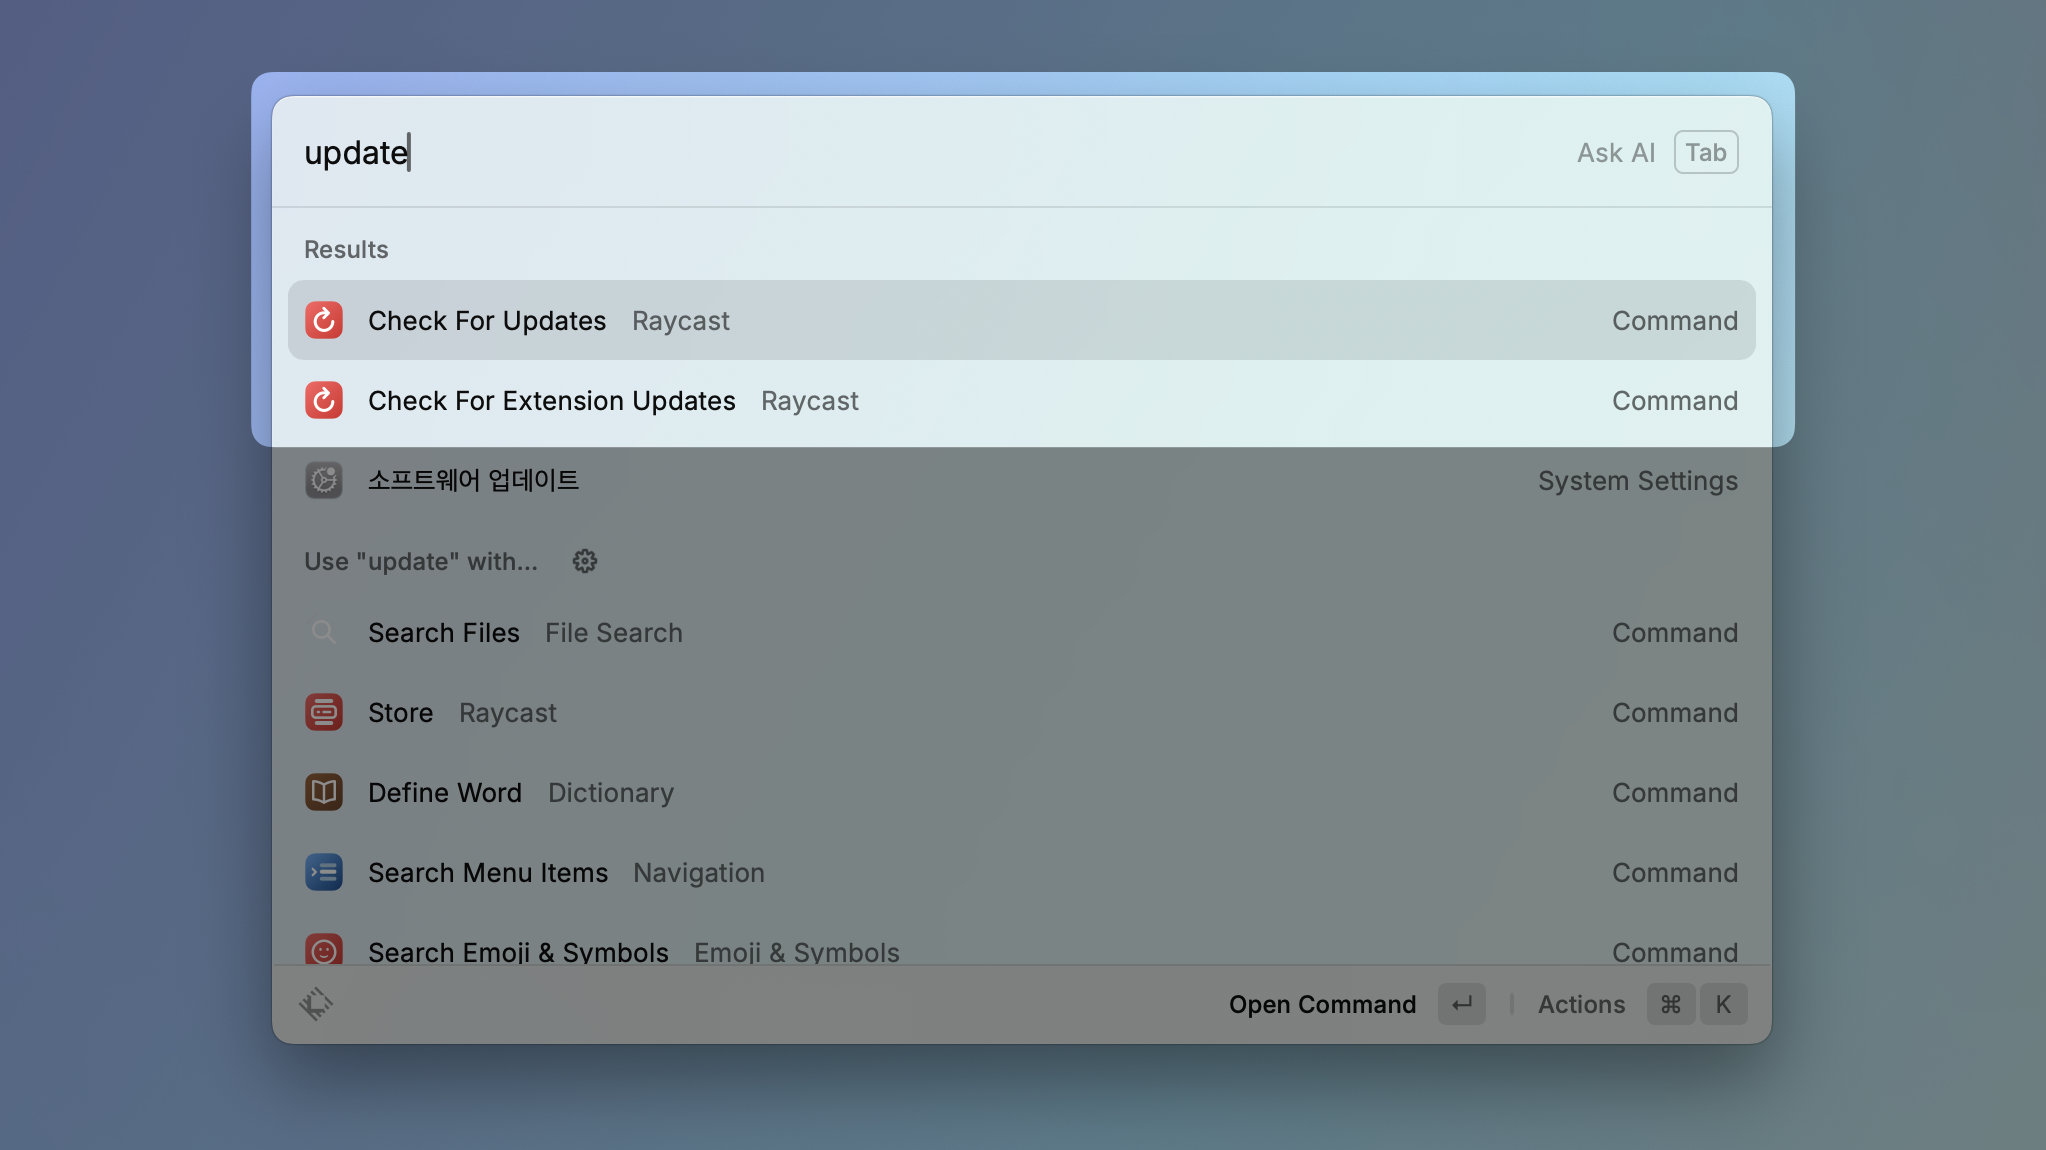
Task: Click "Ask AI"
Action: point(1615,152)
